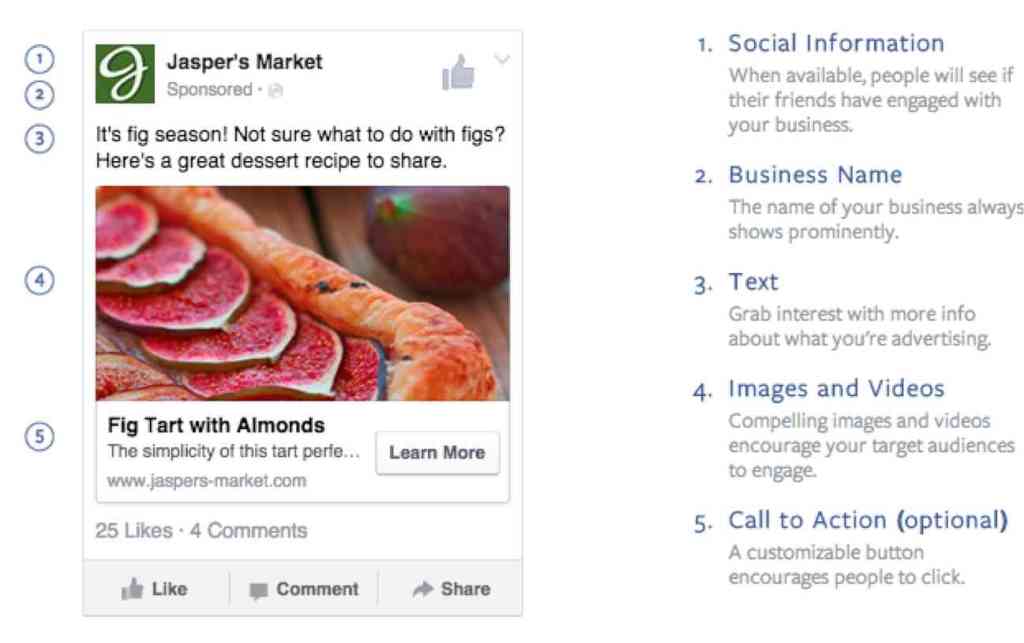The image size is (1024, 643).
Task: Click the thumbs-up page like icon
Action: [x=458, y=72]
